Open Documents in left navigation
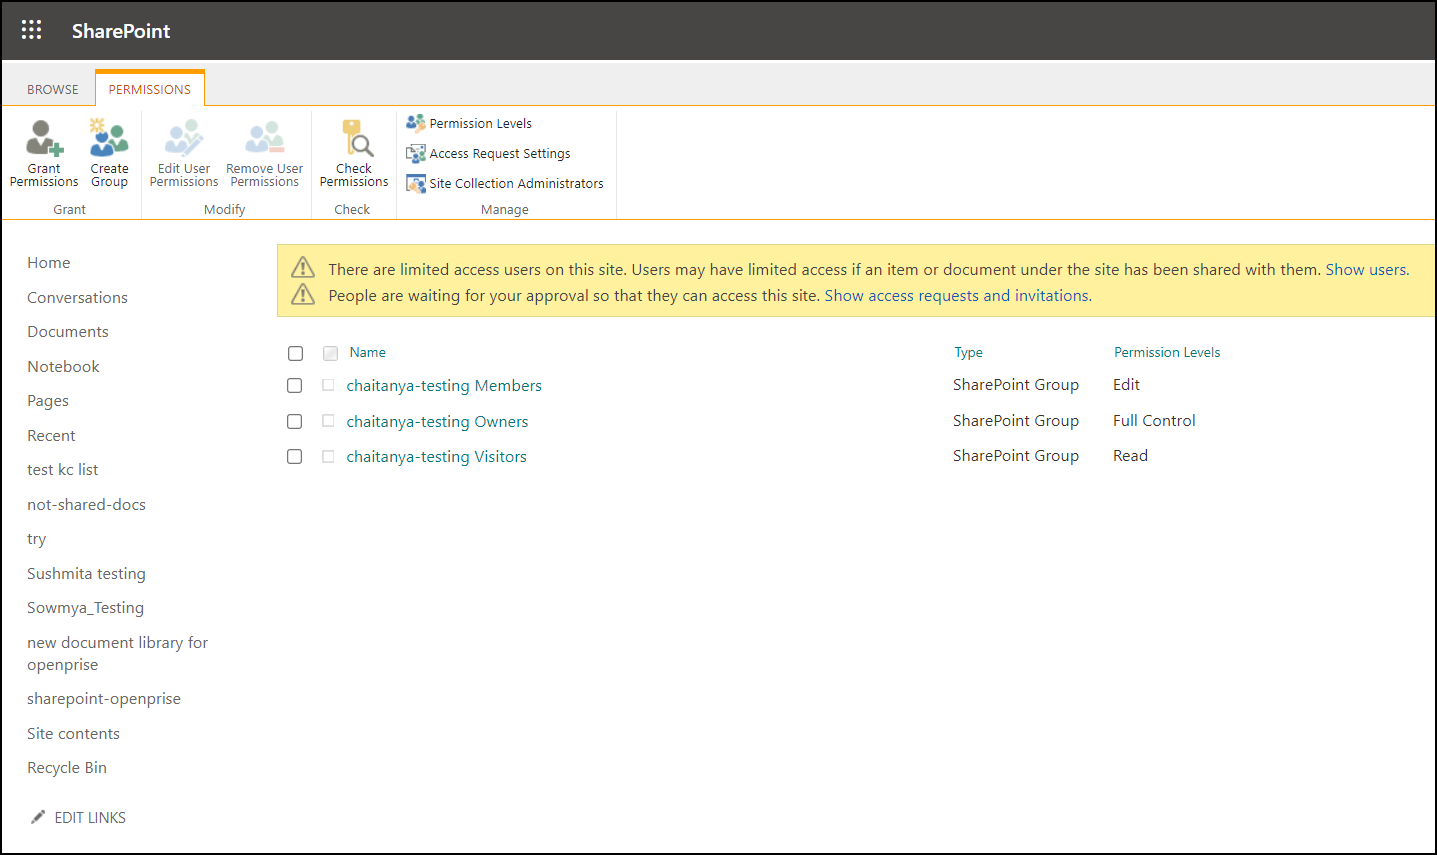This screenshot has height=855, width=1437. pos(68,332)
